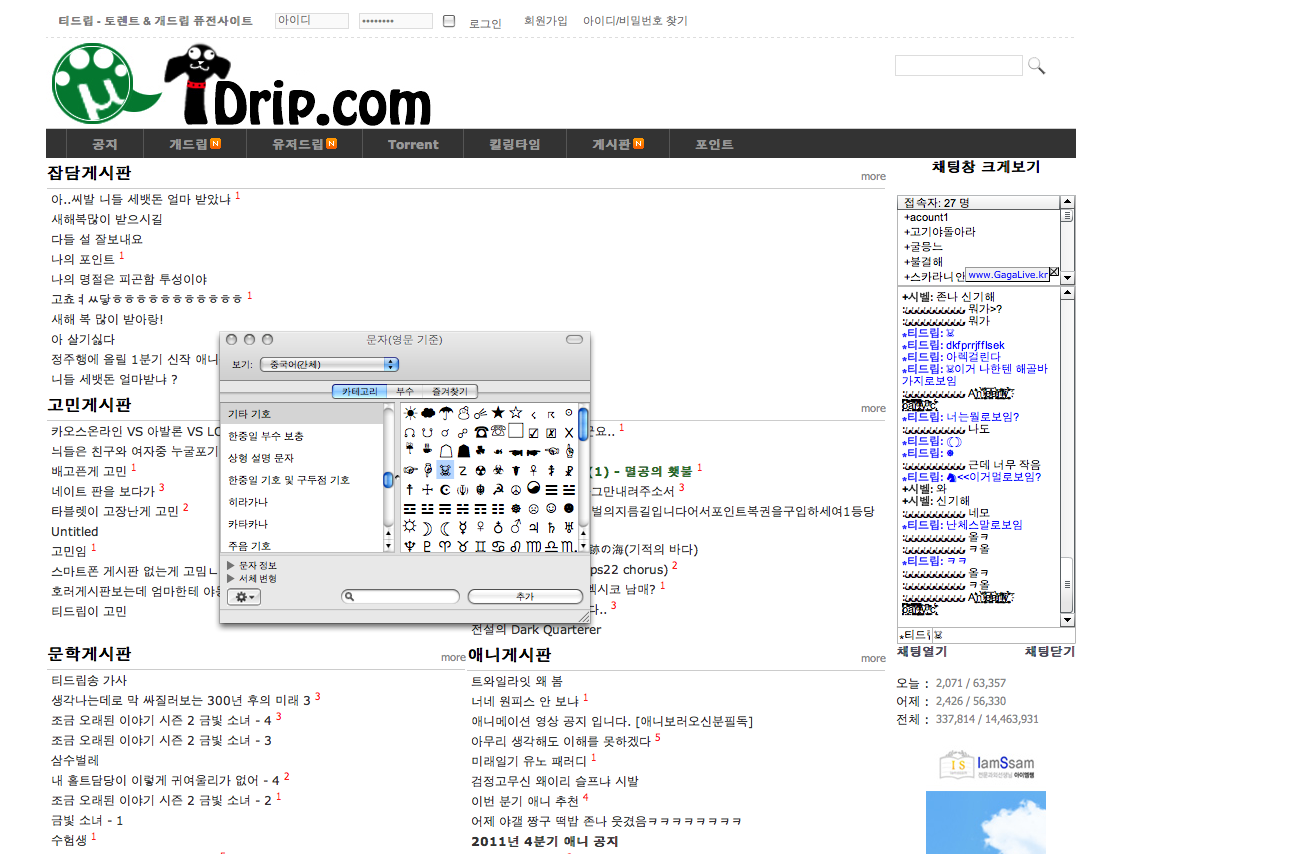The image size is (1302, 854).
Task: Click the magnifier search icon beside site search
Action: pyautogui.click(x=1036, y=66)
